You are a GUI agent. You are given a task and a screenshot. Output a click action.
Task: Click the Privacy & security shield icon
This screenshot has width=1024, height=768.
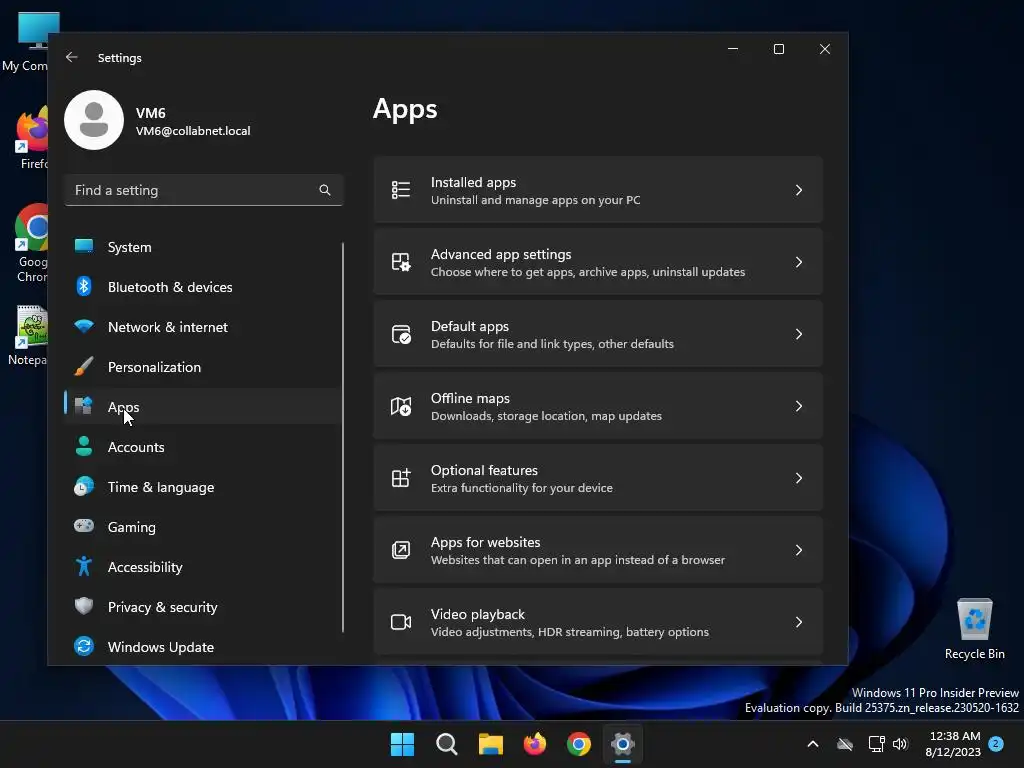tap(84, 606)
